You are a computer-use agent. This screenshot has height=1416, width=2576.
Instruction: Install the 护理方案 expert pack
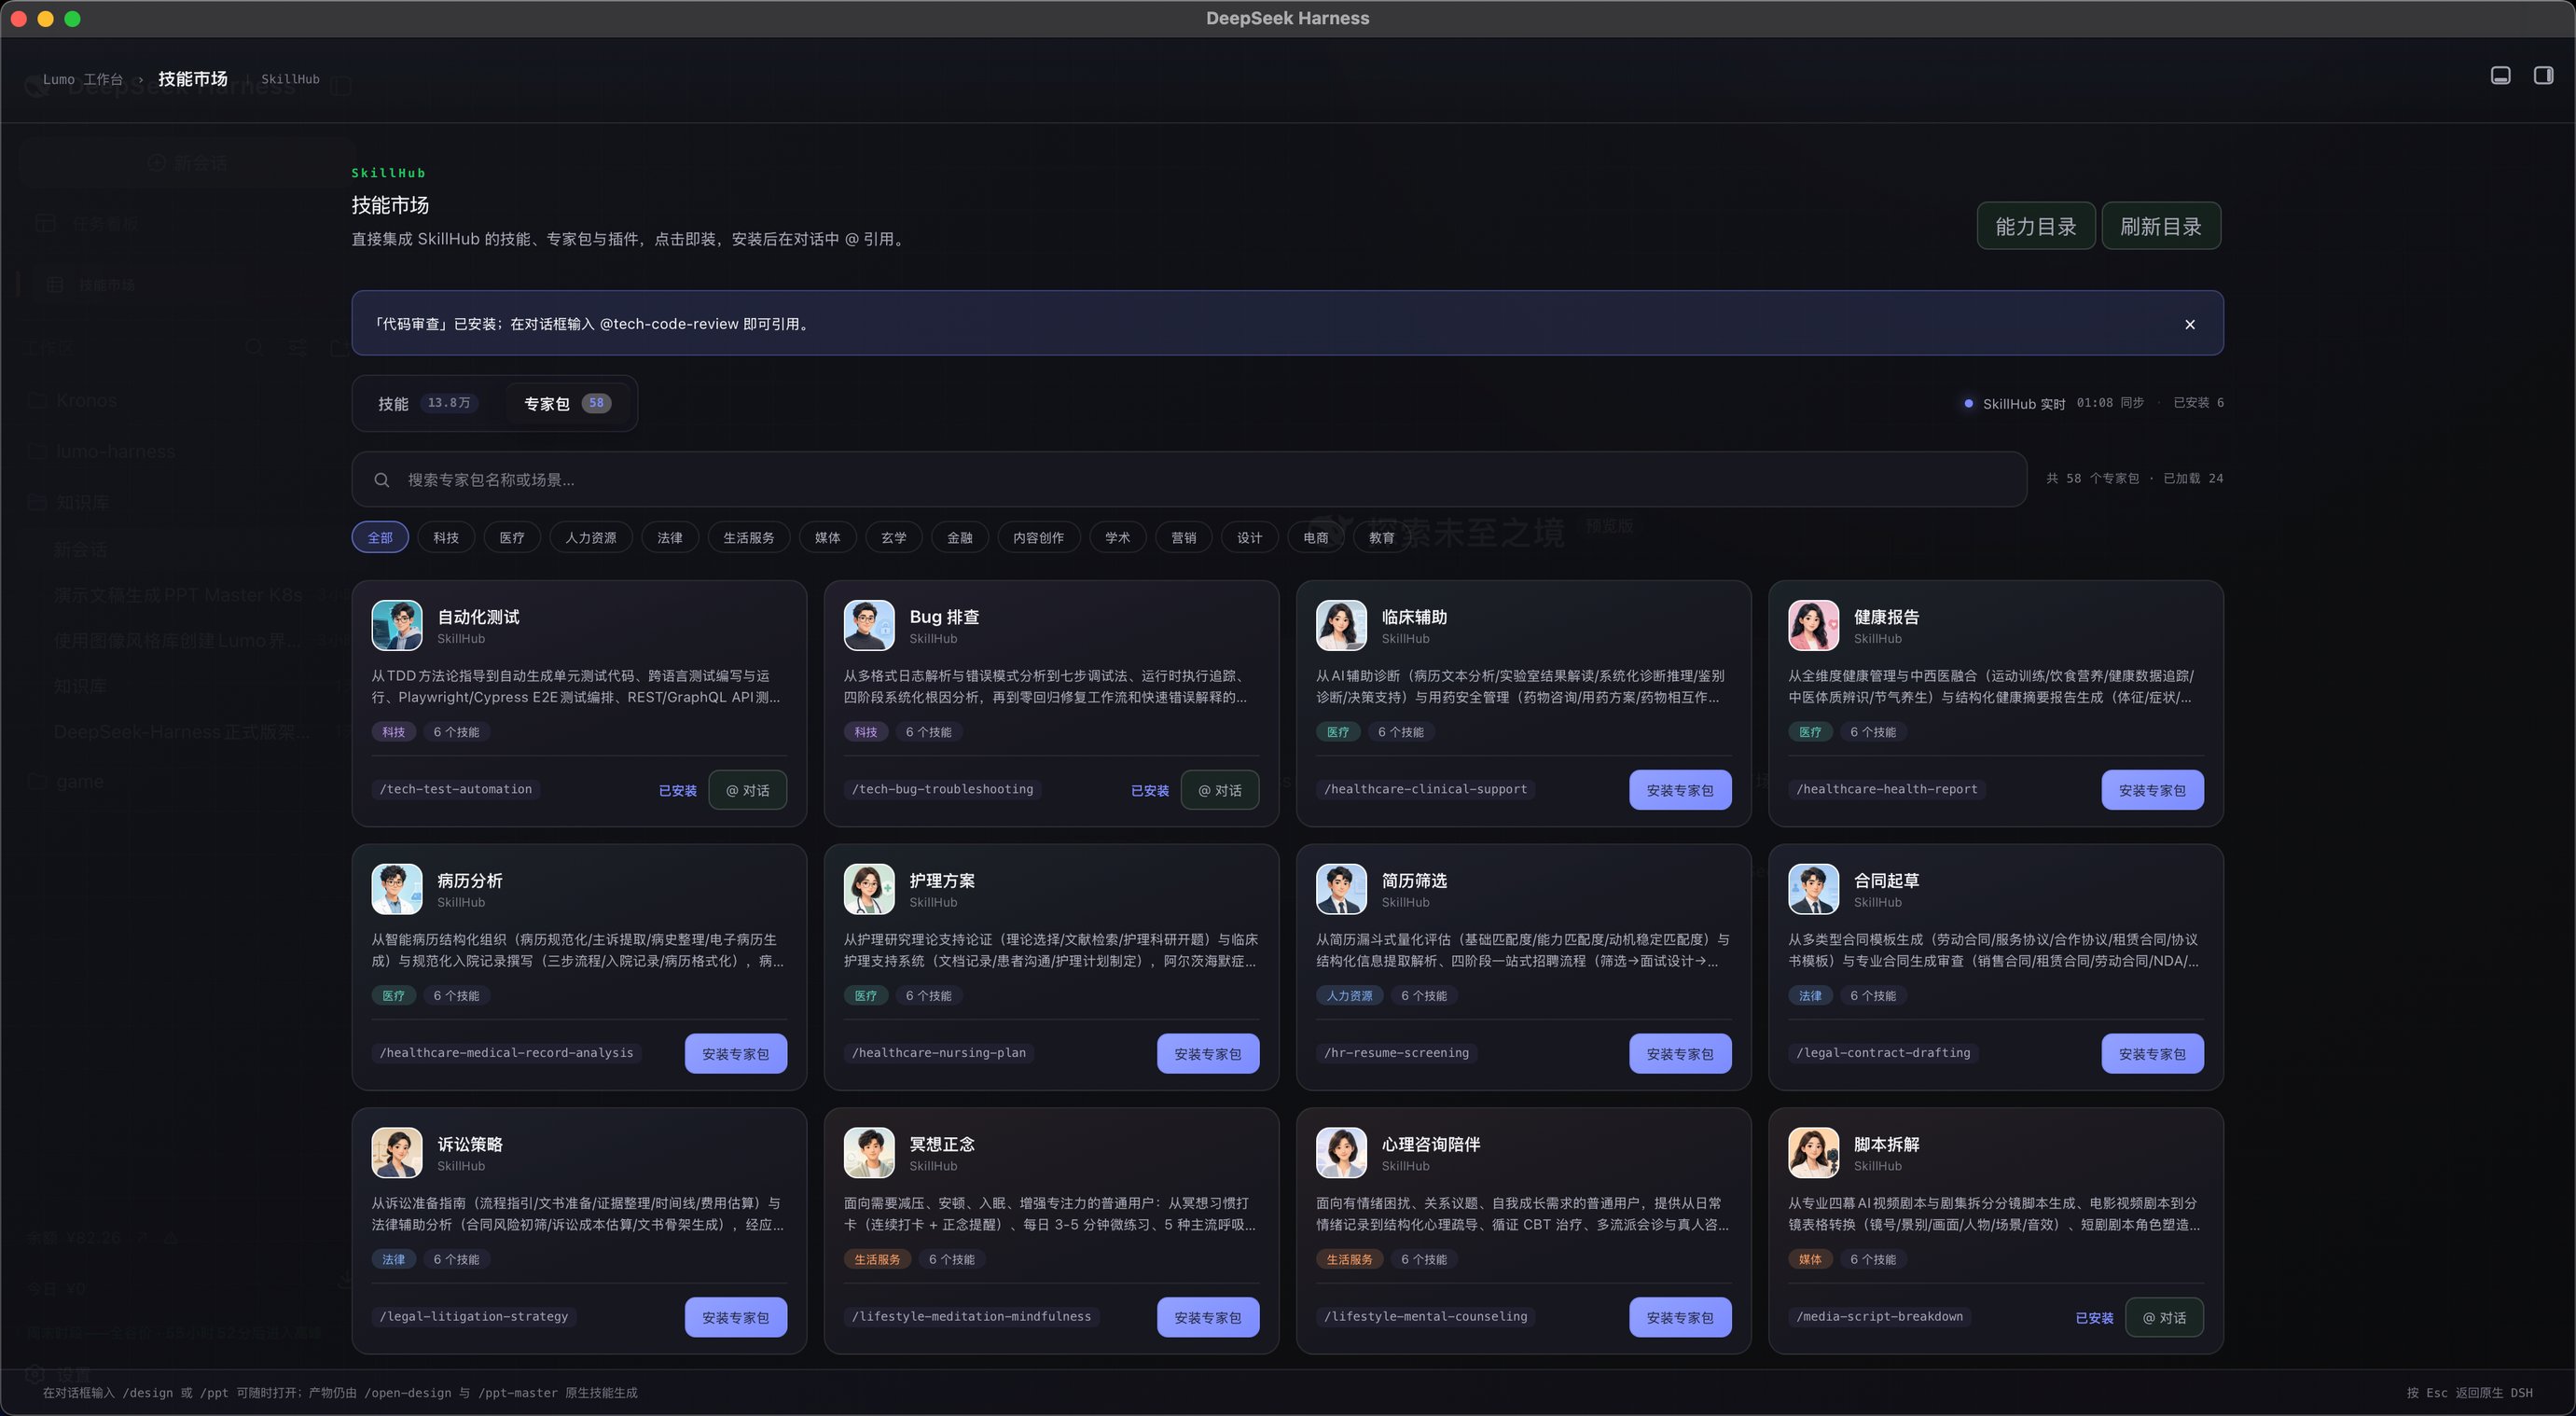[1208, 1054]
